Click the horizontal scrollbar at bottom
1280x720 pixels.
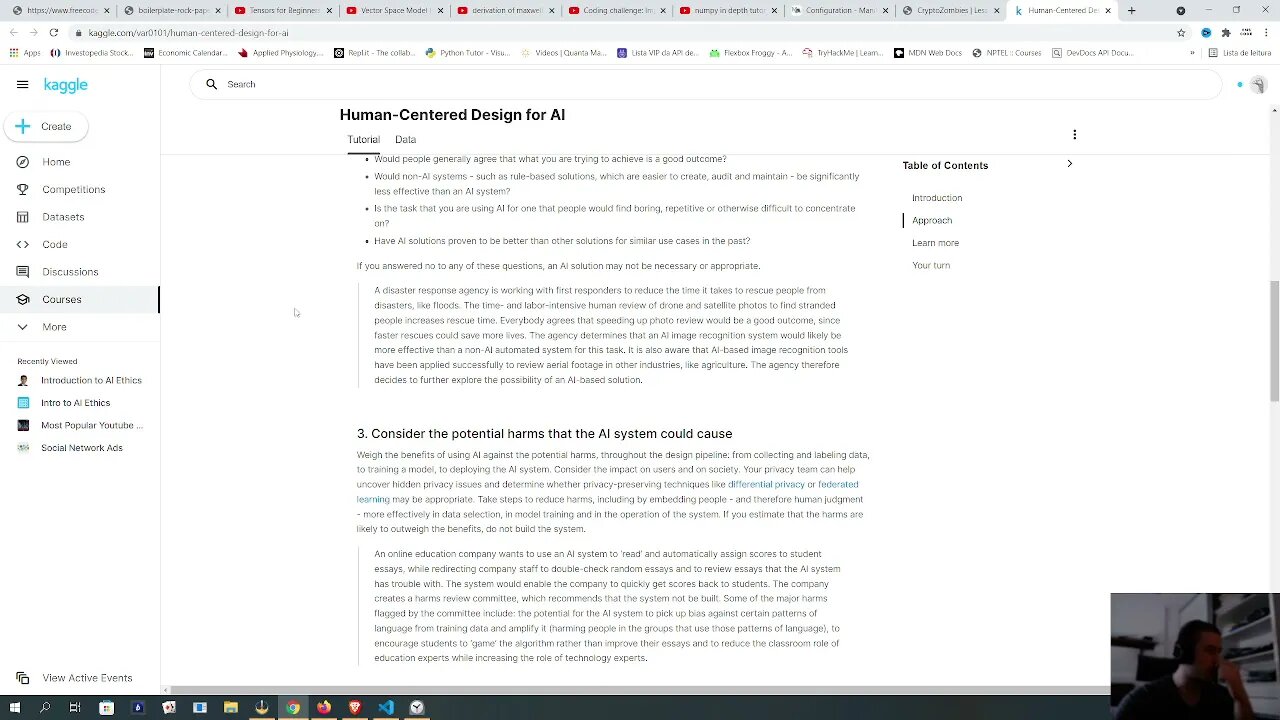pos(640,690)
